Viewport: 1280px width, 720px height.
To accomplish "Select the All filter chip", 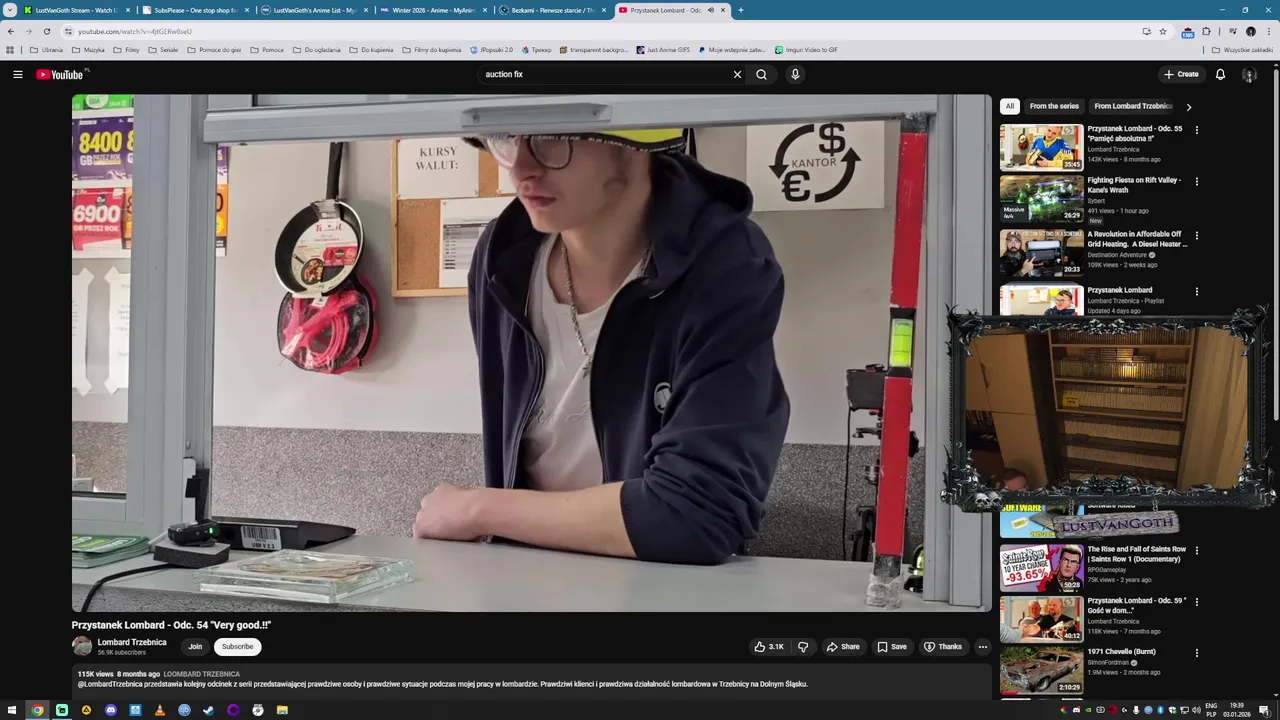I will [x=1010, y=106].
